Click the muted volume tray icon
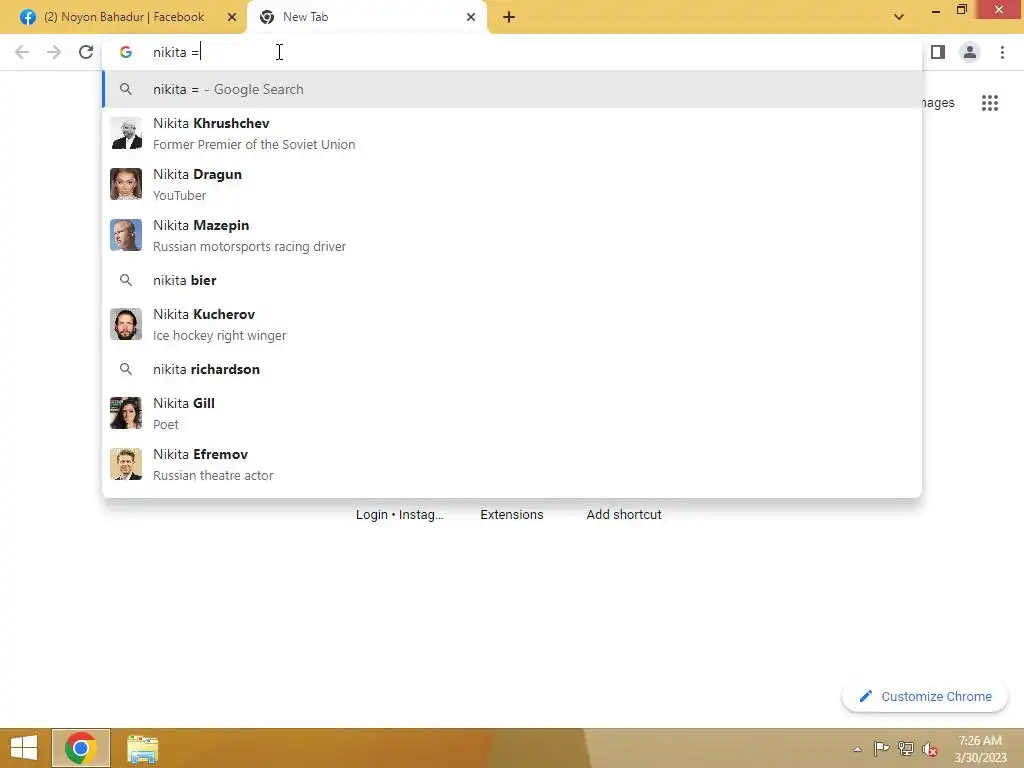Screen dimensions: 1024x768 (x=930, y=749)
